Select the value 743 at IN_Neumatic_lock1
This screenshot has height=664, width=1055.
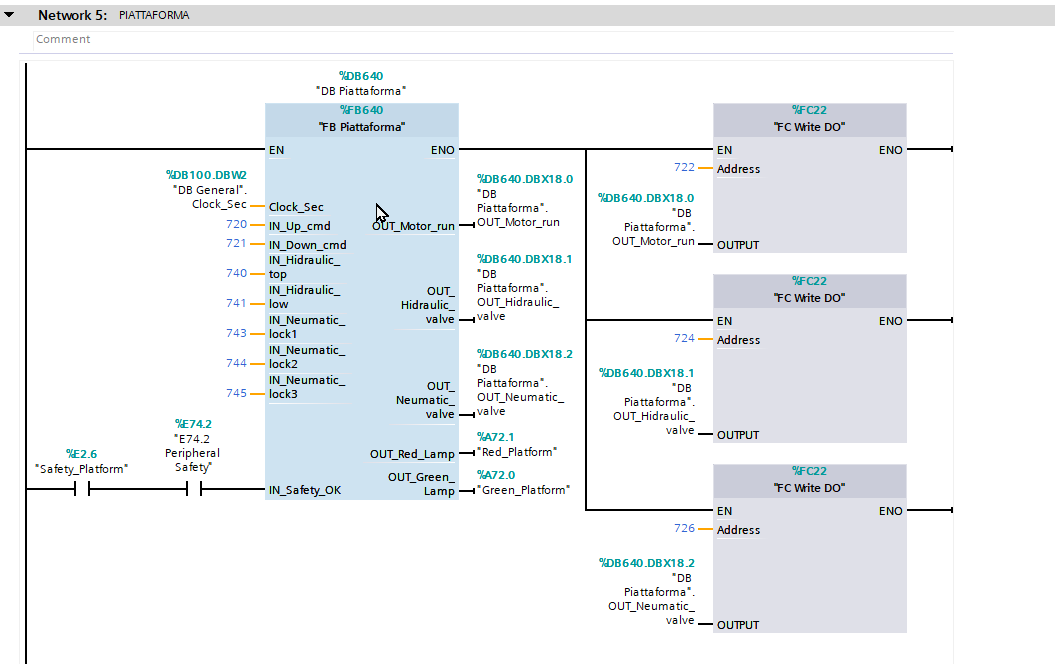click(x=237, y=333)
